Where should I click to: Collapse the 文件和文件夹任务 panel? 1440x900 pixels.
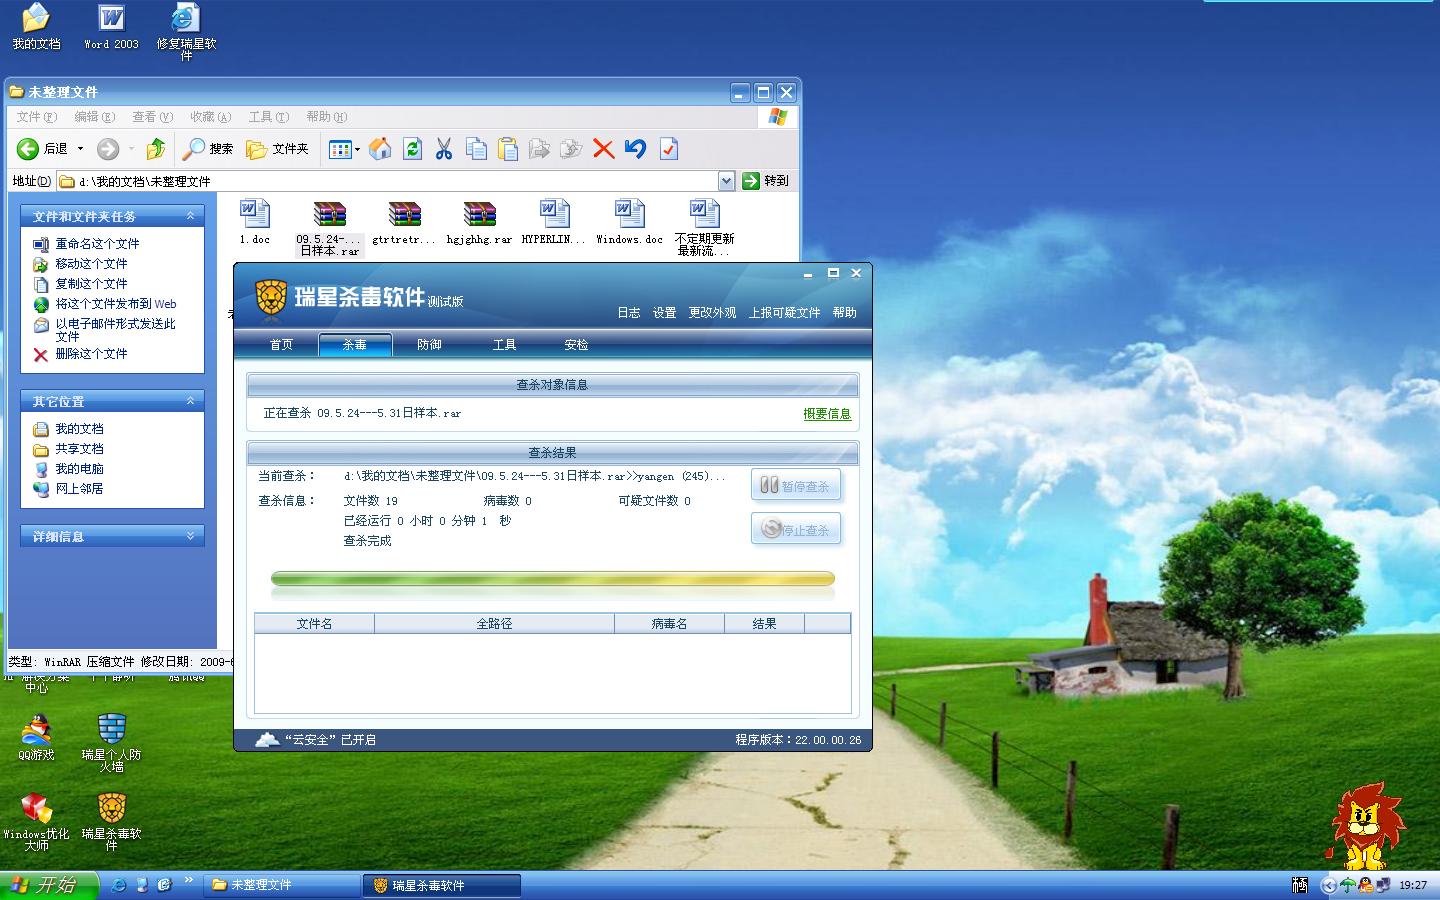coord(190,216)
